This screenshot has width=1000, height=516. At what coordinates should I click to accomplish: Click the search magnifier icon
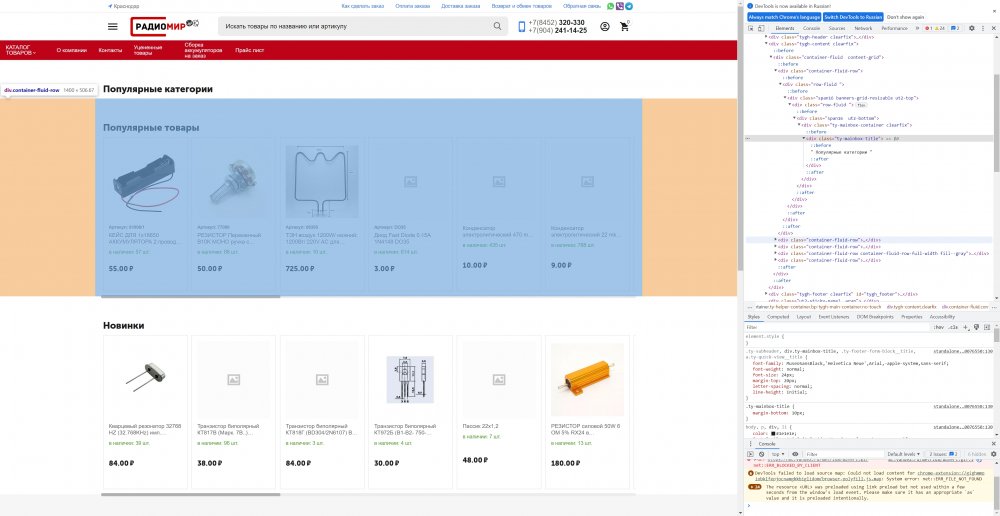[x=498, y=26]
